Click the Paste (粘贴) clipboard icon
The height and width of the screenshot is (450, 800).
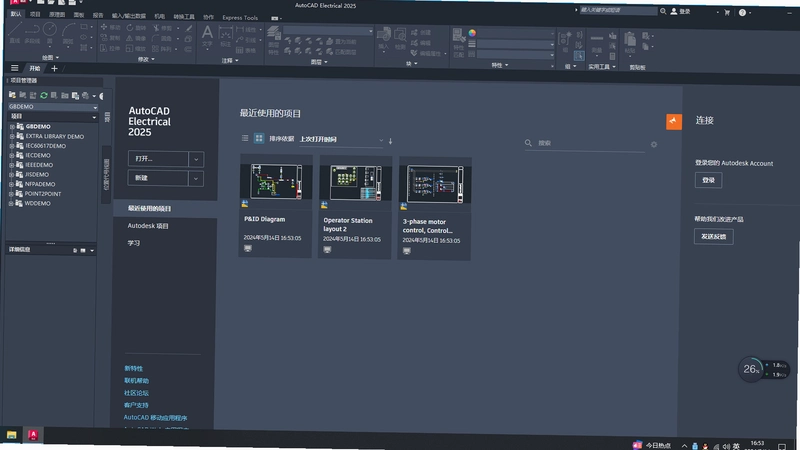point(630,42)
